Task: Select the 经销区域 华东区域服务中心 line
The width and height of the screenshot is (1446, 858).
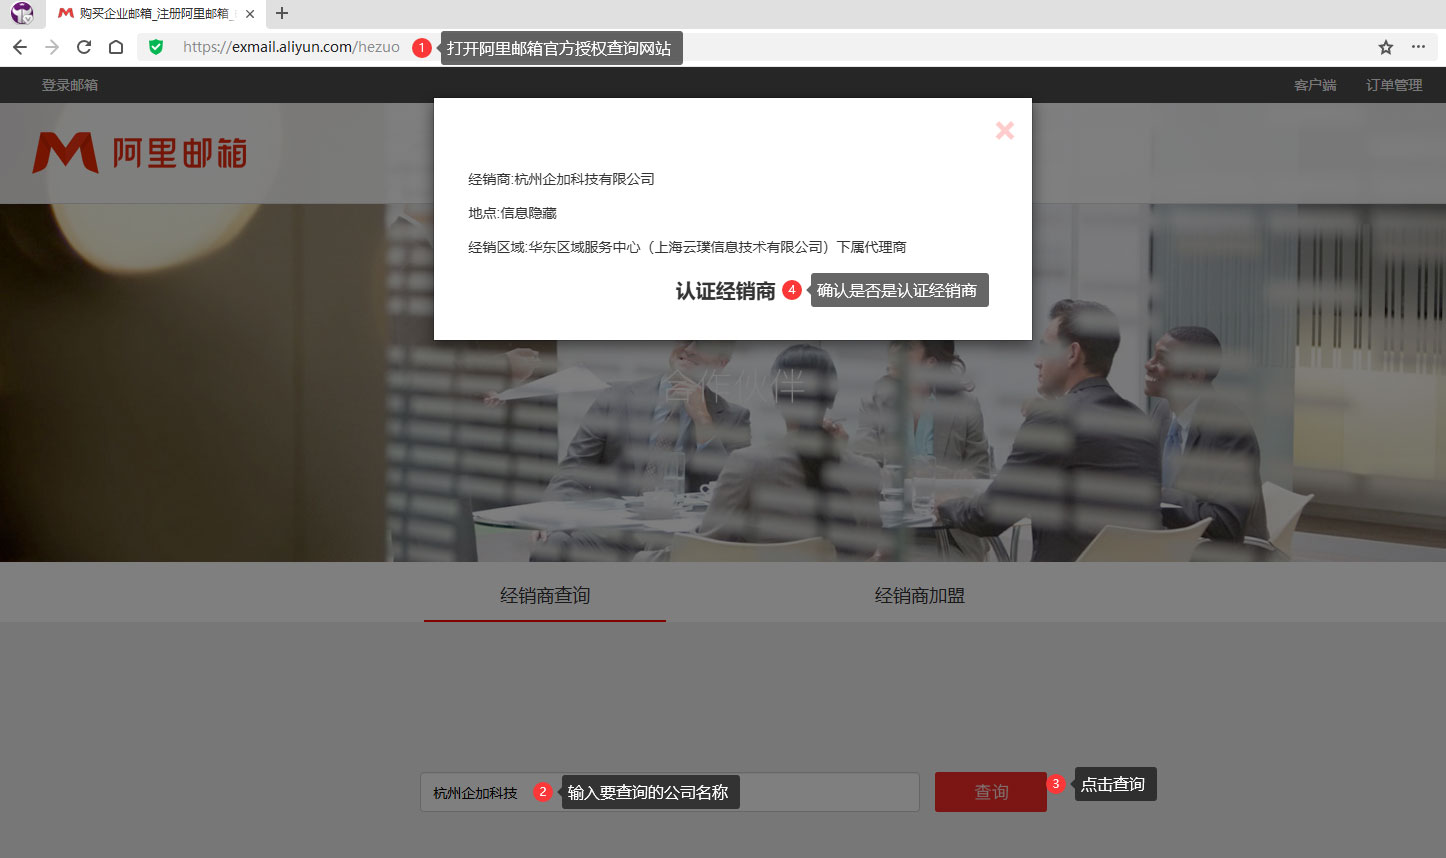Action: [x=687, y=247]
